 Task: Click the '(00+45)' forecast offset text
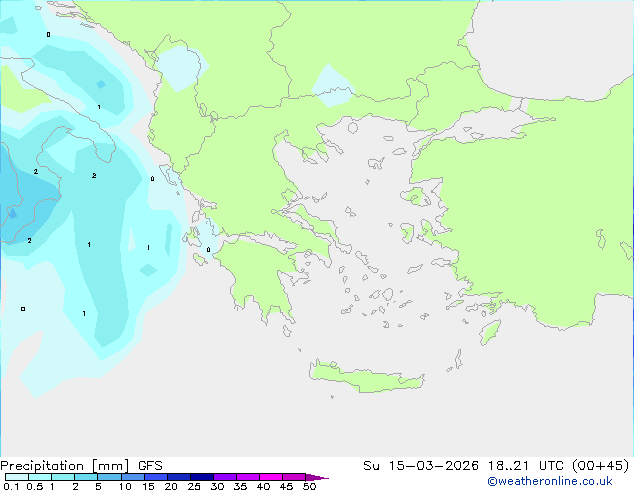[x=600, y=466]
